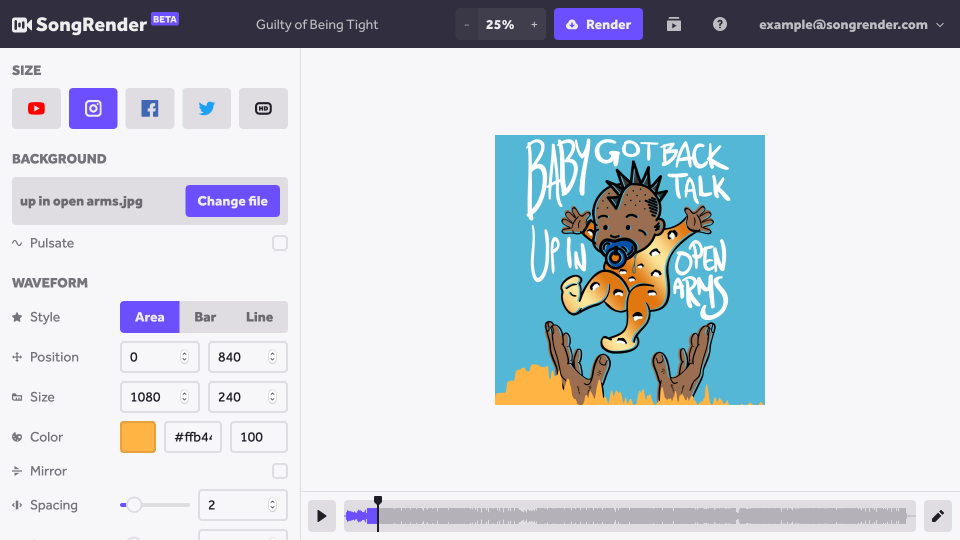Screen dimensions: 960x540
Task: Expand the example@songrender.com account menu
Action: pyautogui.click(x=851, y=24)
